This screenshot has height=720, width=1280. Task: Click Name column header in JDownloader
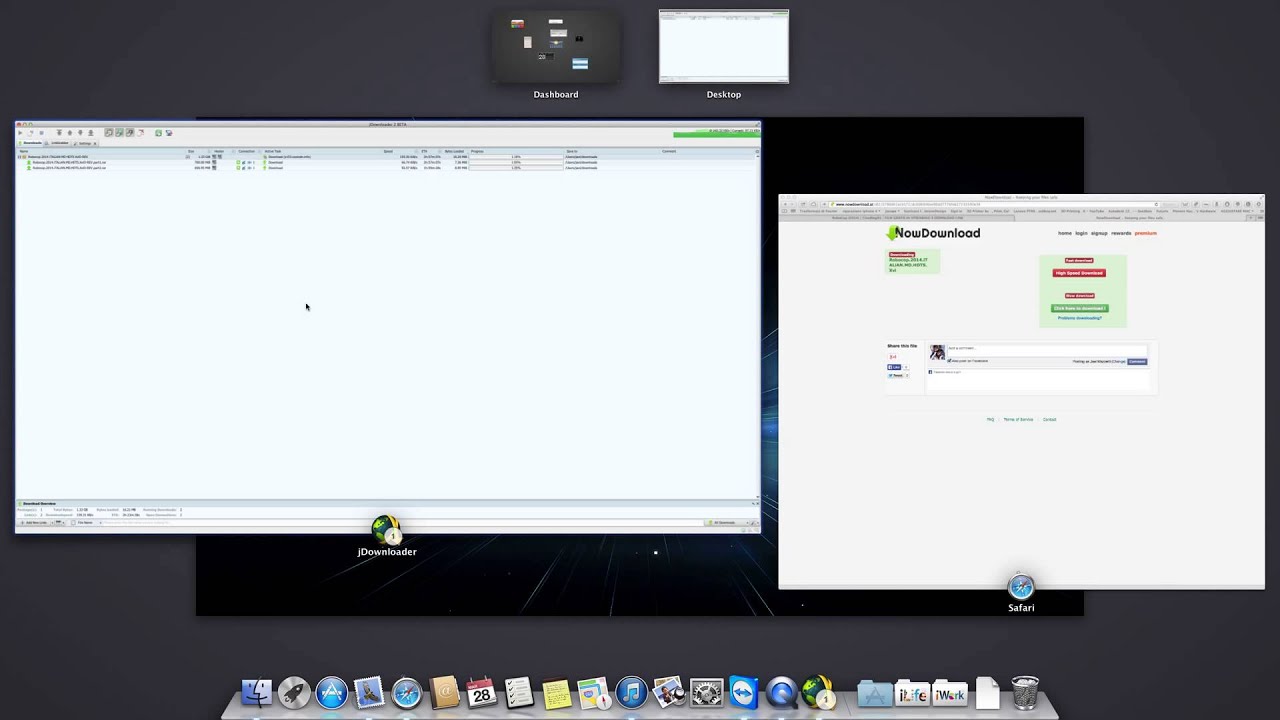click(100, 151)
